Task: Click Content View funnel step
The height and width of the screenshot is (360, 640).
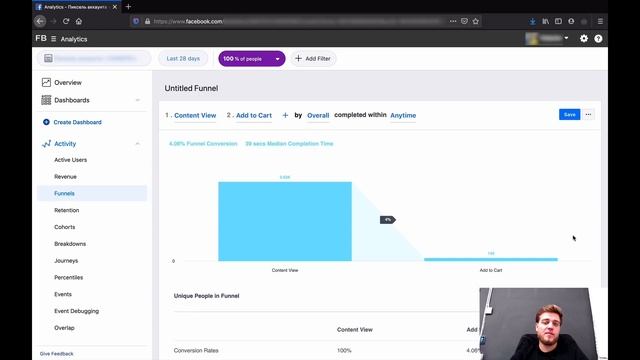Action: [195, 116]
